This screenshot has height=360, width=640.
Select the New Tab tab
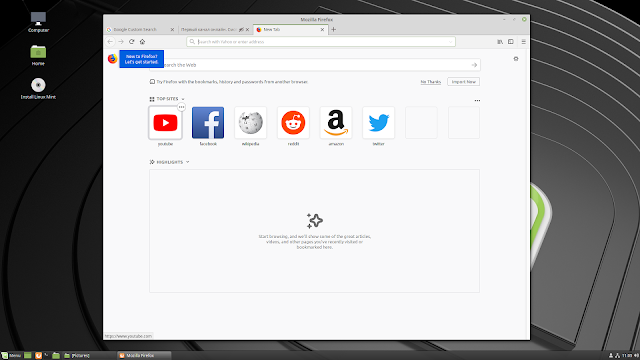point(290,29)
